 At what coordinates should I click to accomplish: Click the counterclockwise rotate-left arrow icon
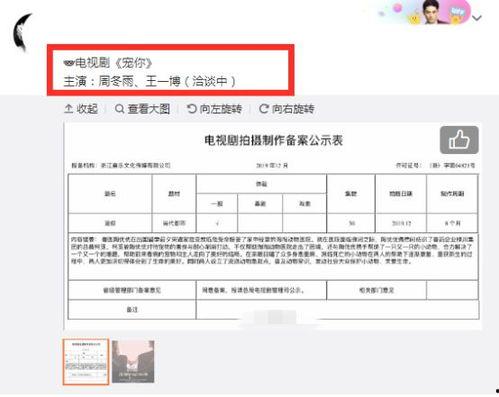(x=192, y=109)
